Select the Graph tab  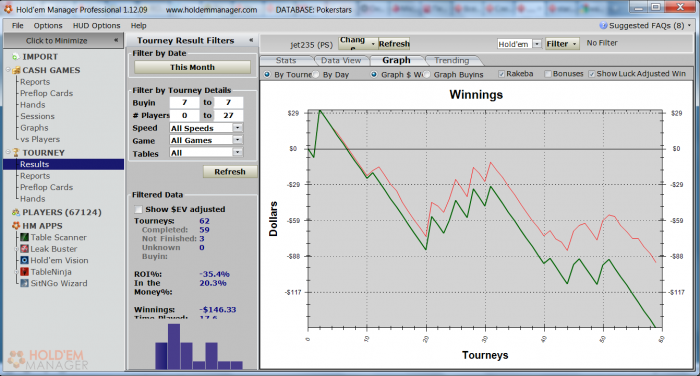coord(396,60)
